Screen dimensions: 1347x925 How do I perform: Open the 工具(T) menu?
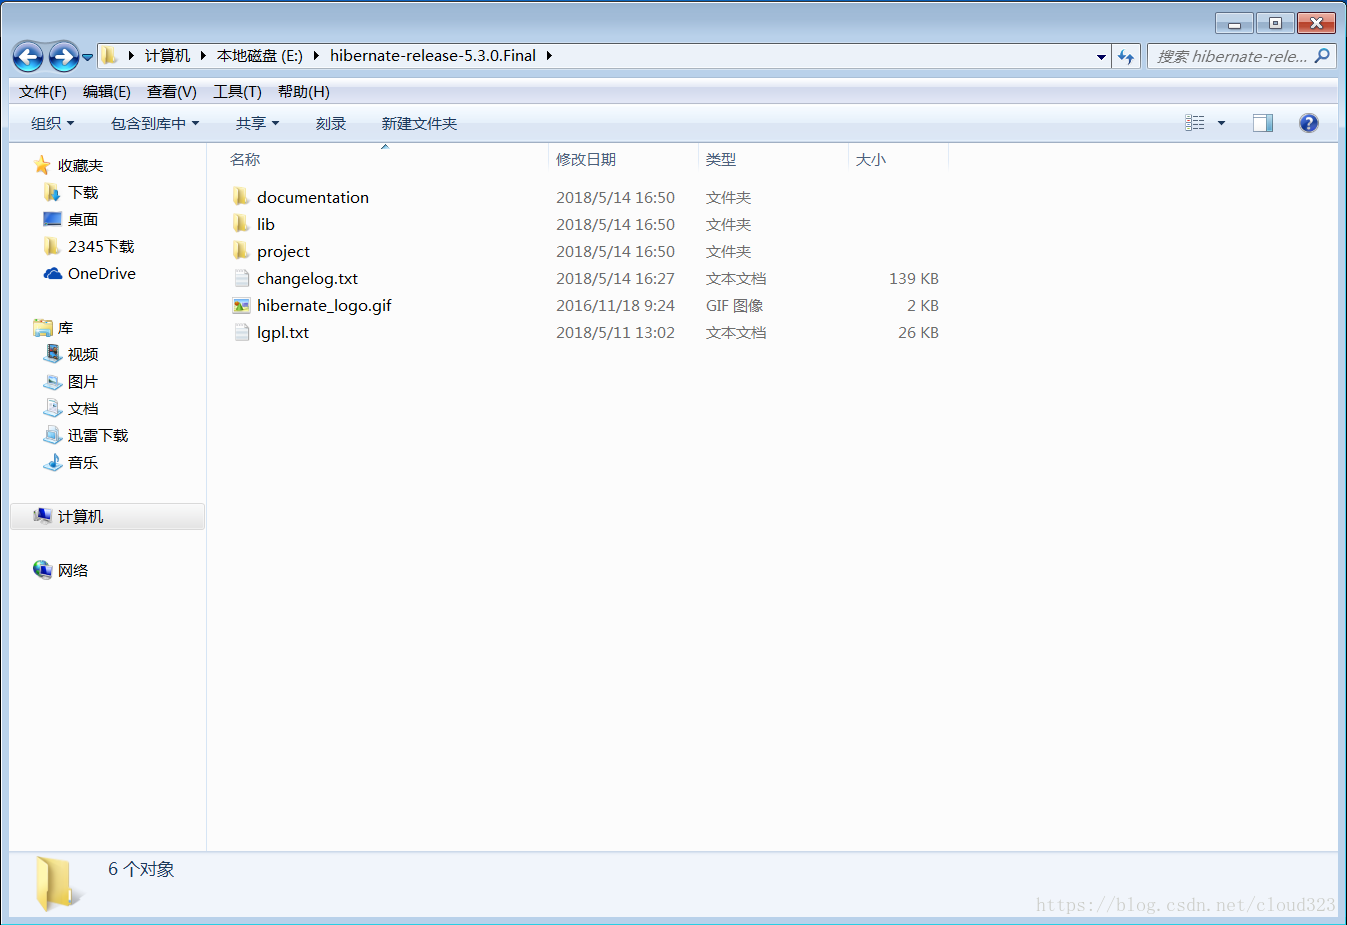tap(237, 92)
